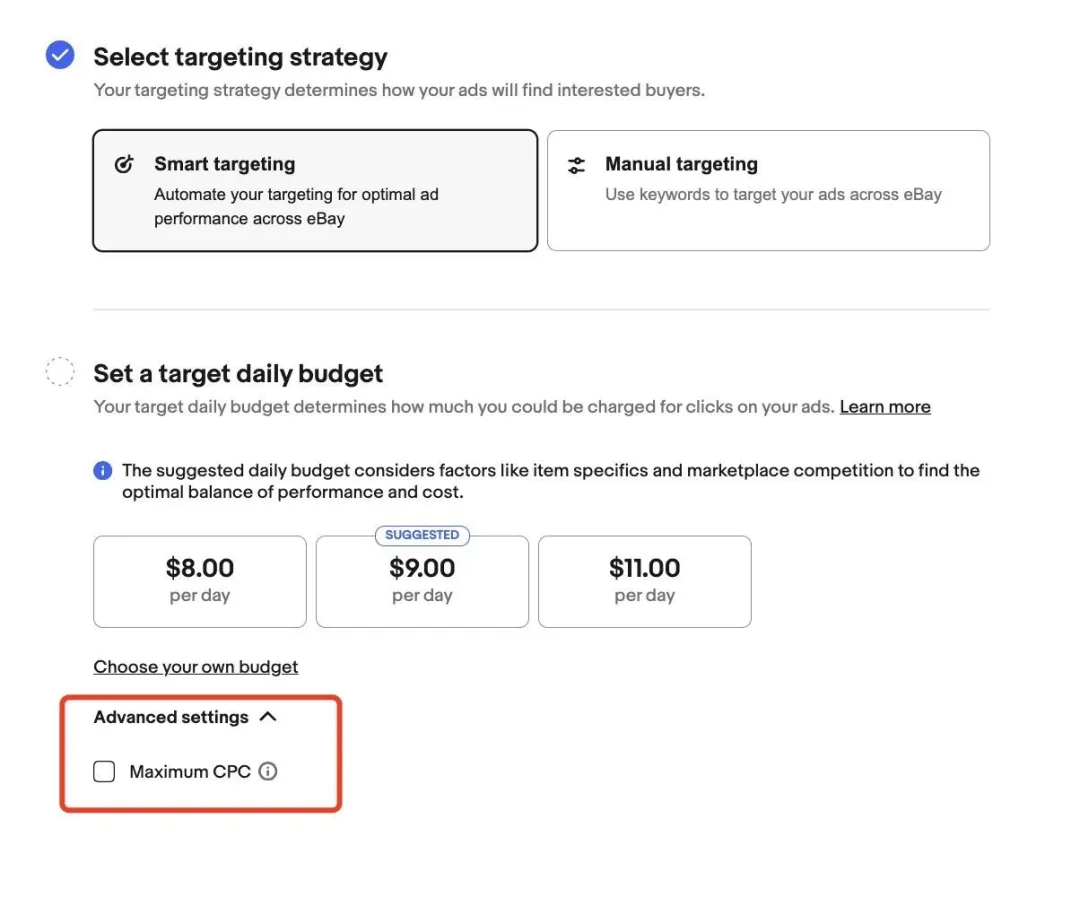Viewport: 1080px width, 924px height.
Task: Click the Set a target daily budget heading
Action: click(238, 374)
